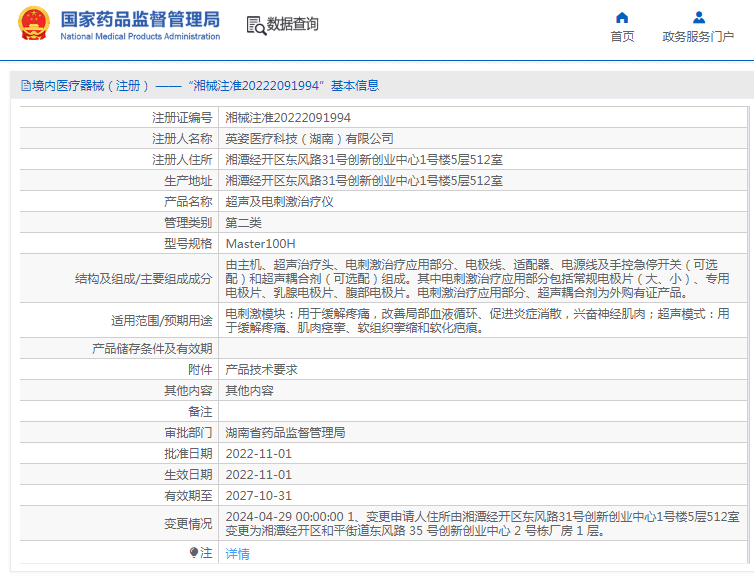
Task: Select product name 超声及电刺激治疗仪
Action: [279, 202]
